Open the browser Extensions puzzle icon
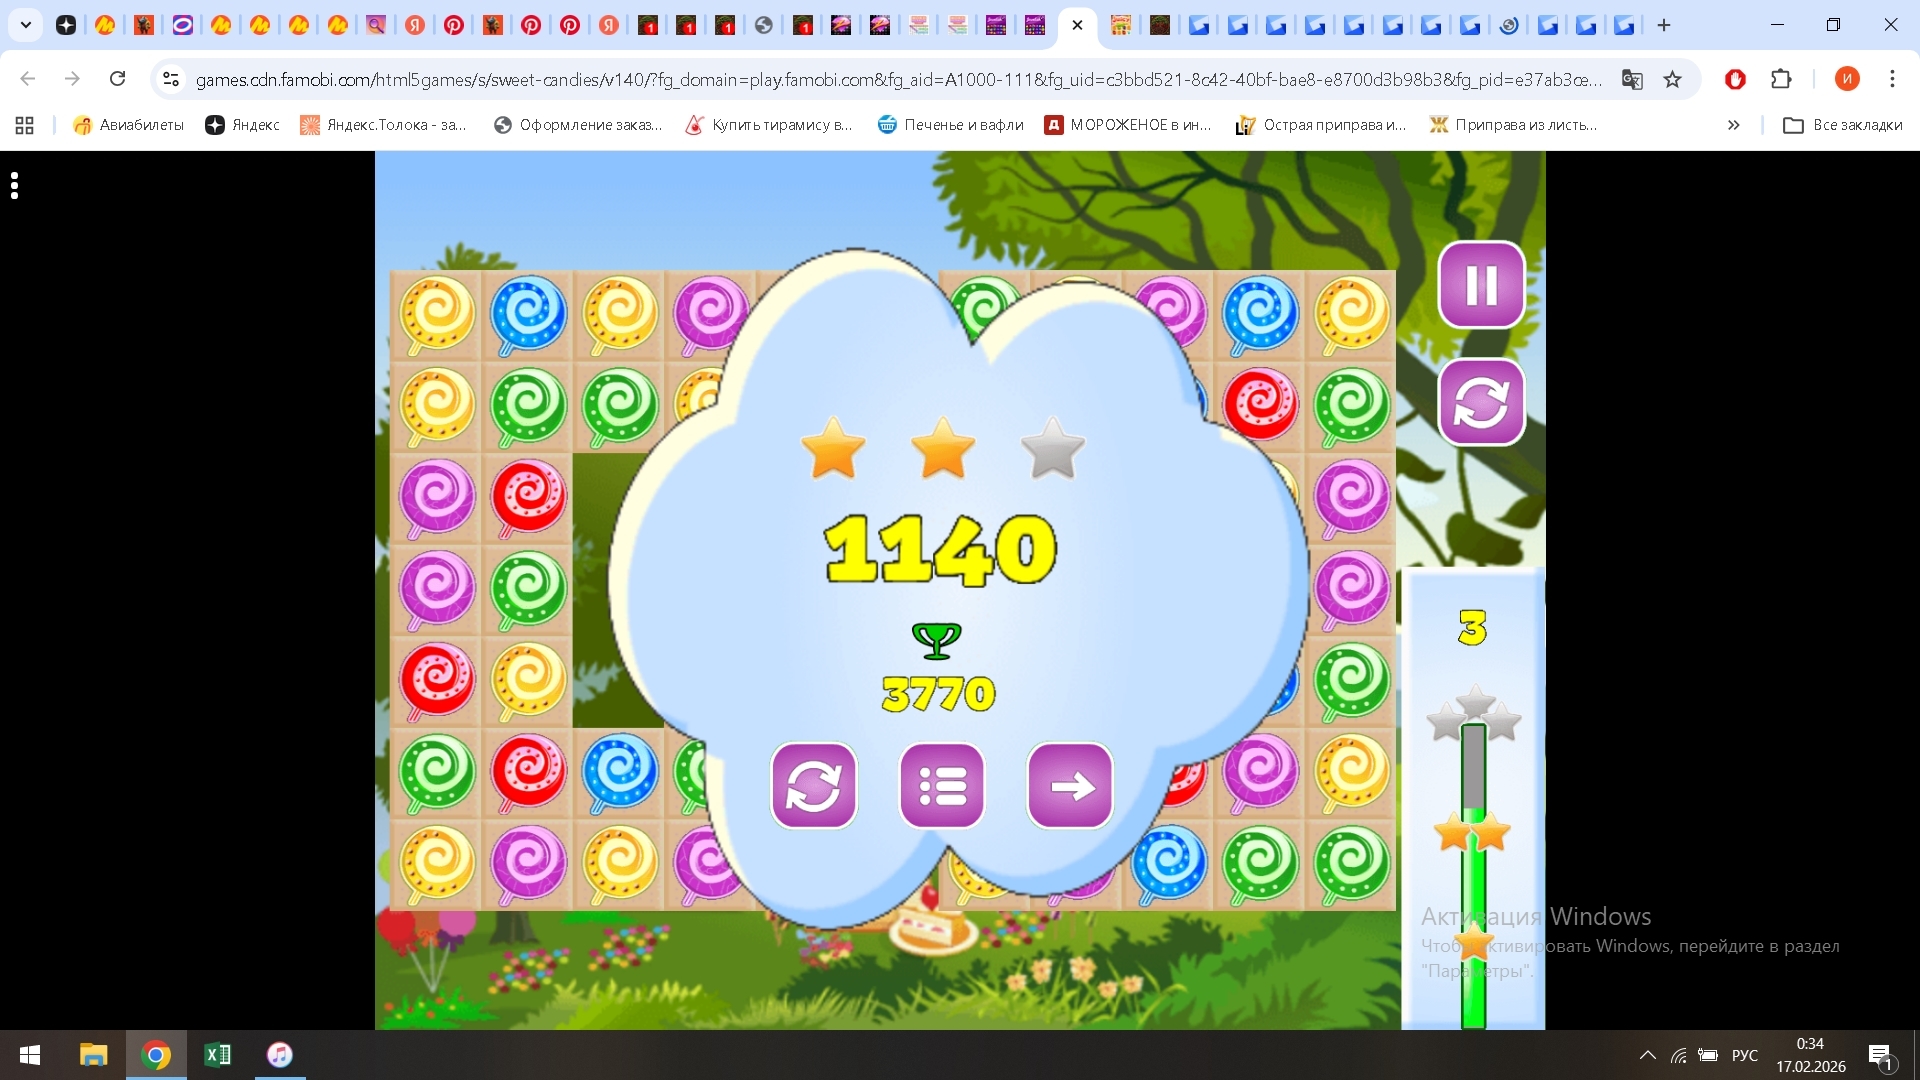The height and width of the screenshot is (1080, 1920). tap(1781, 79)
